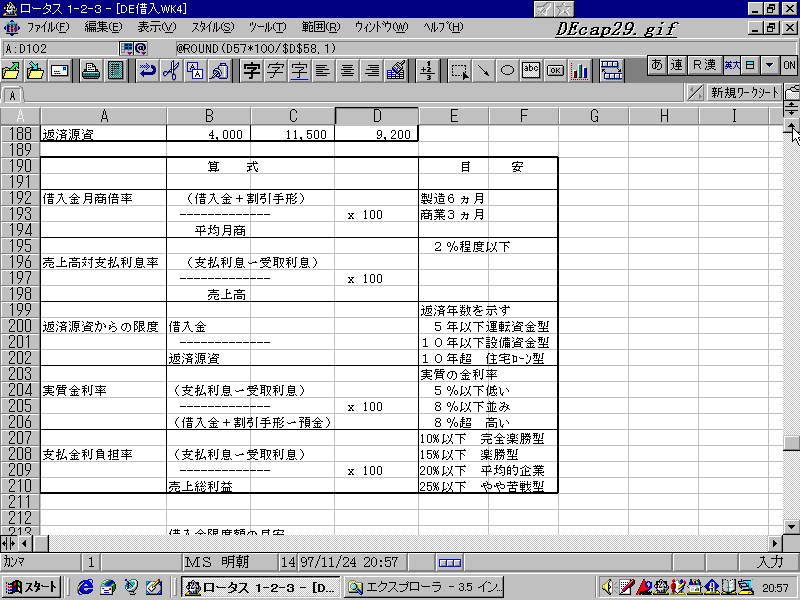Expand the IME toolbar dropdown arrow

tap(768, 65)
